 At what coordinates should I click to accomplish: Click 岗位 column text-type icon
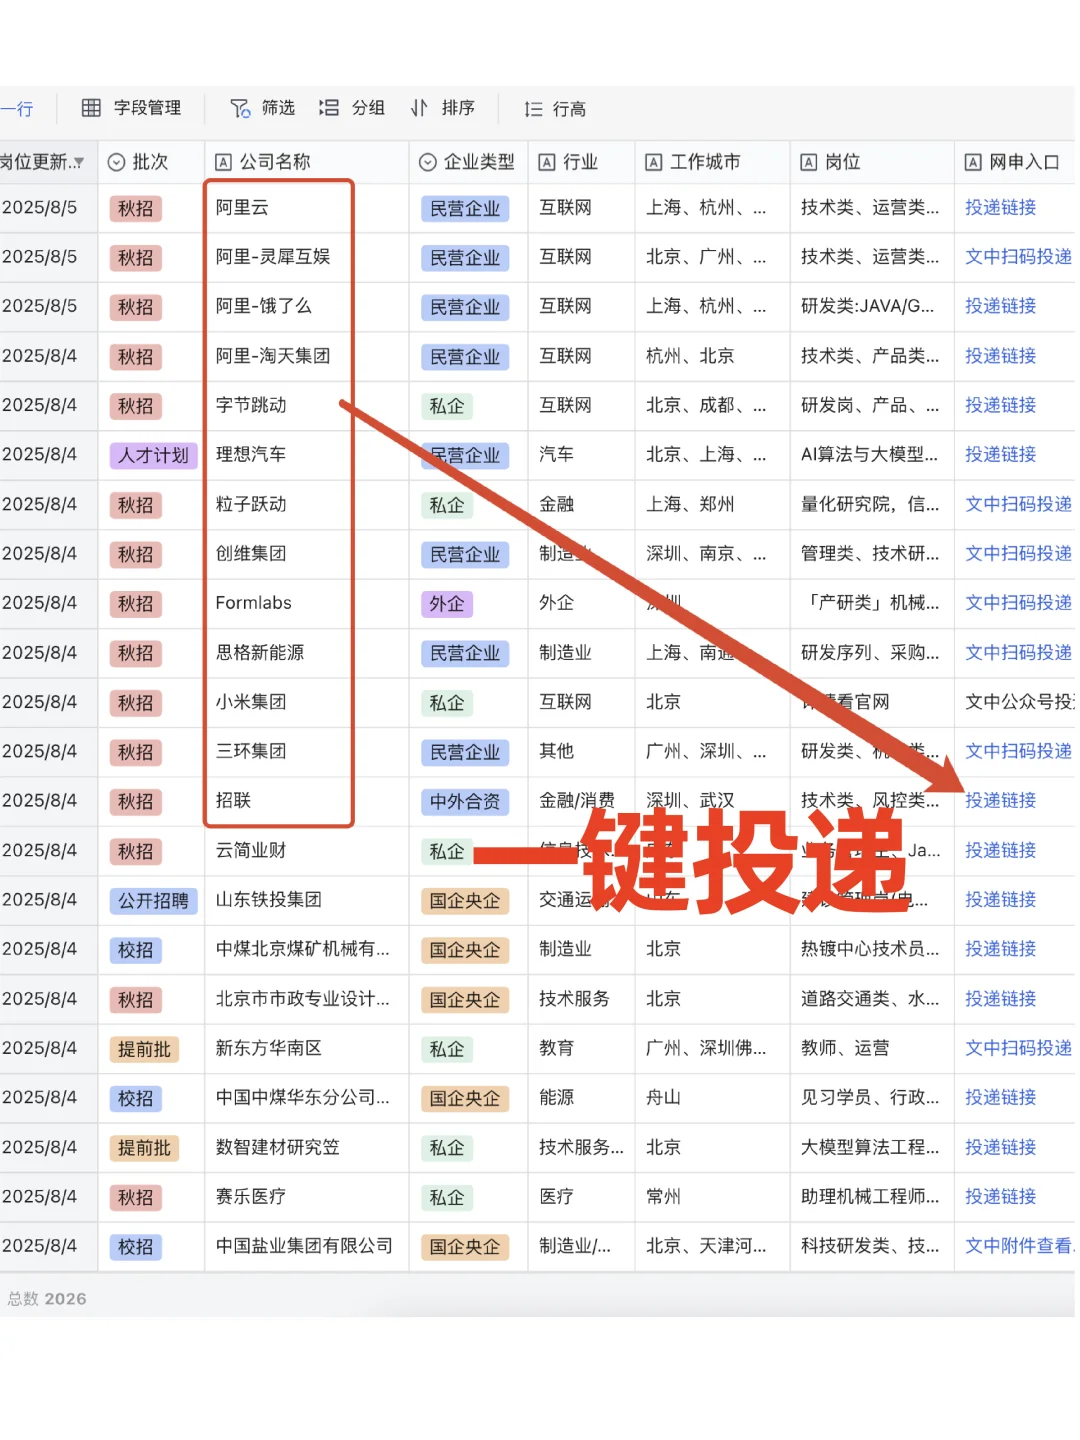tap(809, 162)
